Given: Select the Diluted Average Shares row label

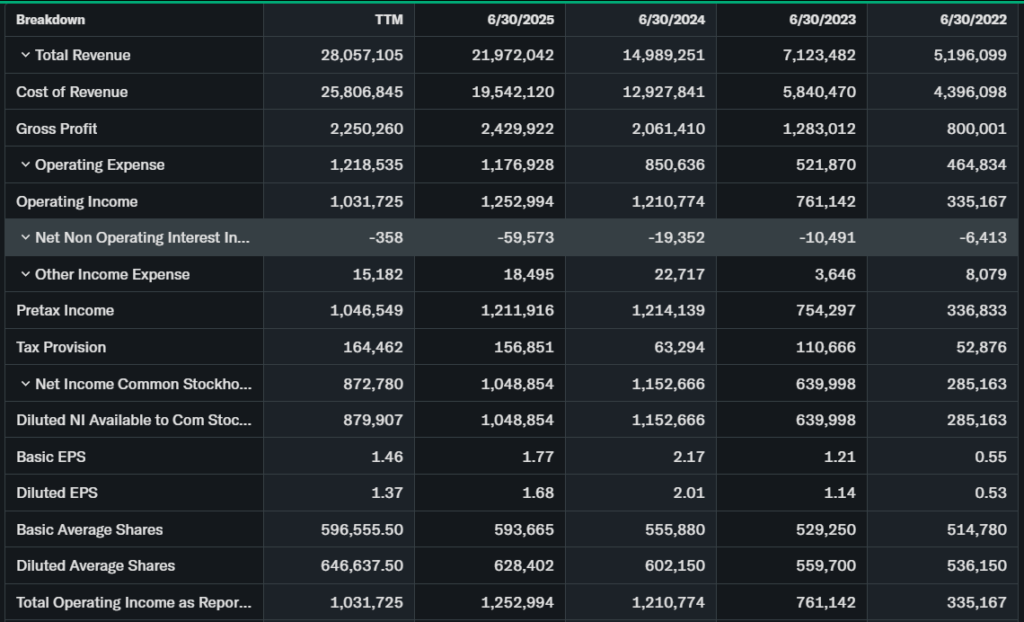Looking at the screenshot, I should pyautogui.click(x=95, y=566).
